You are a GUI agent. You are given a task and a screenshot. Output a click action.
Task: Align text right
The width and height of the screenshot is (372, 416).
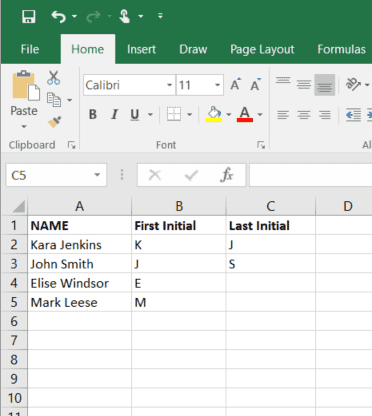pos(324,115)
